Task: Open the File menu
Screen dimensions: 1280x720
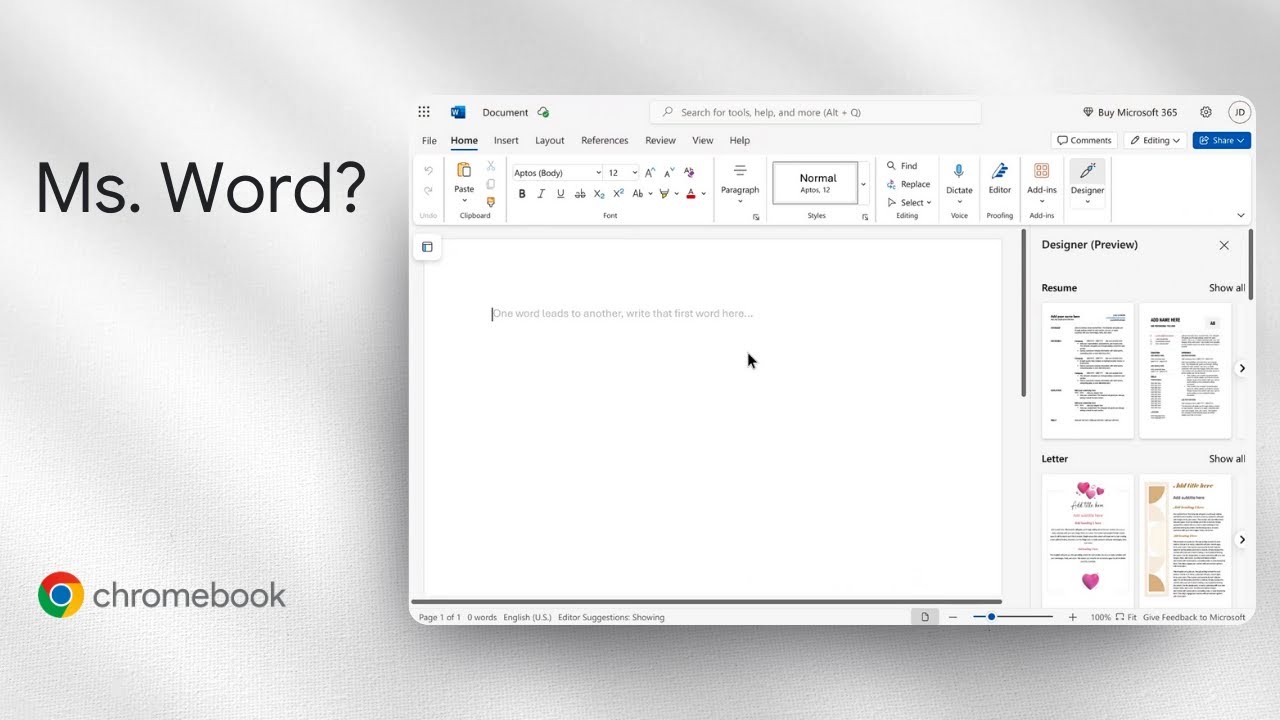Action: pyautogui.click(x=429, y=140)
